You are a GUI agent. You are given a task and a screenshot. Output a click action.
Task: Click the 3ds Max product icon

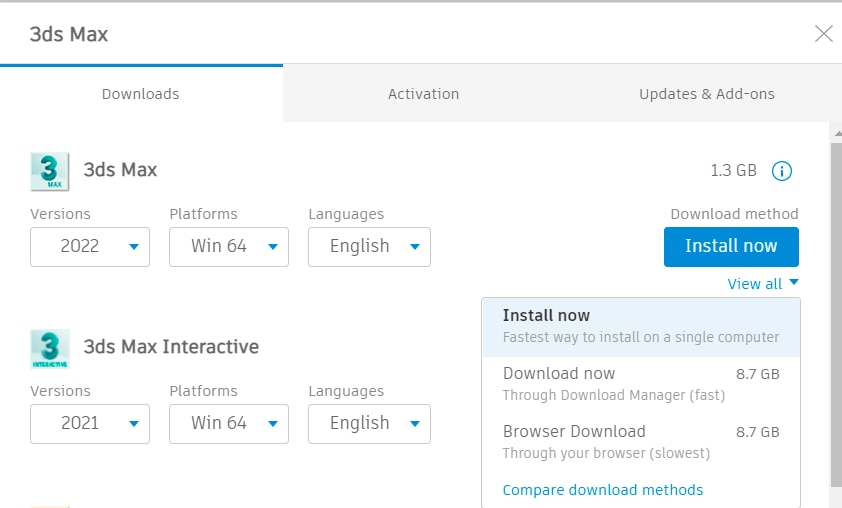click(50, 171)
